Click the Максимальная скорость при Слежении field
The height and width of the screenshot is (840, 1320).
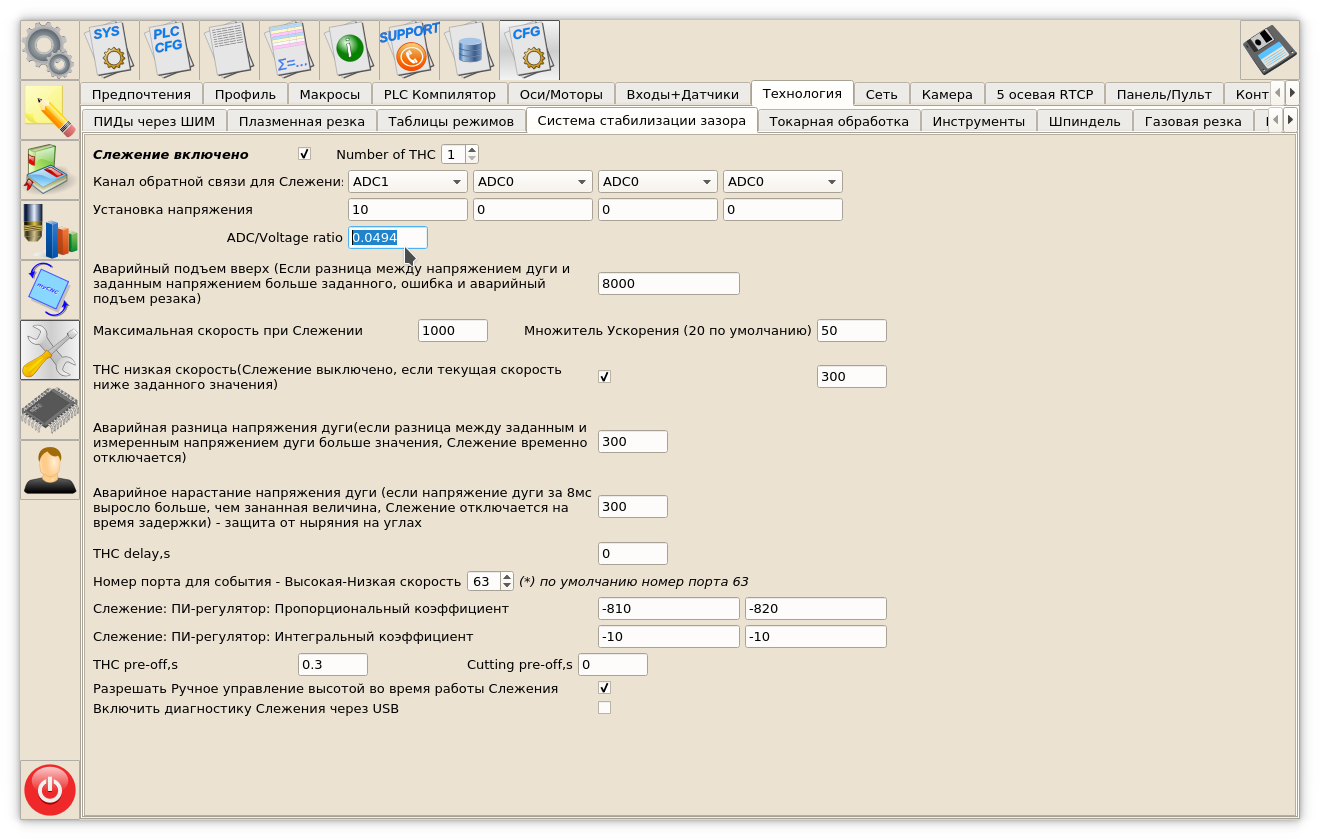point(453,330)
